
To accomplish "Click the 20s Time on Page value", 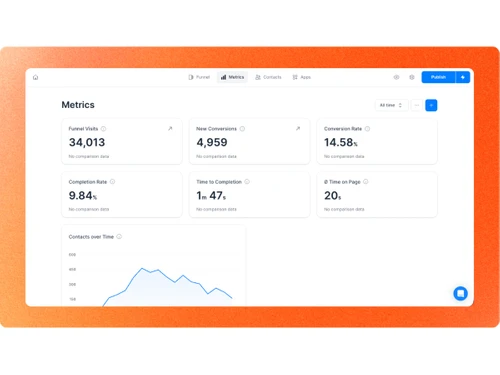I will coord(333,195).
